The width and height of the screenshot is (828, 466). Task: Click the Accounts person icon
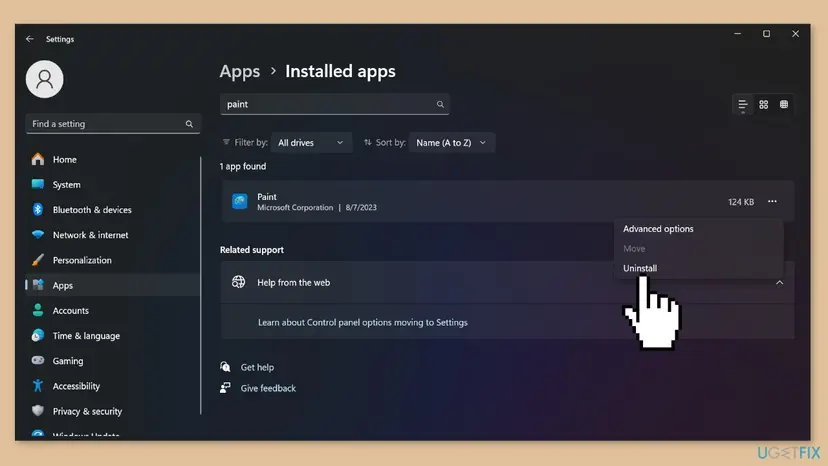point(37,310)
